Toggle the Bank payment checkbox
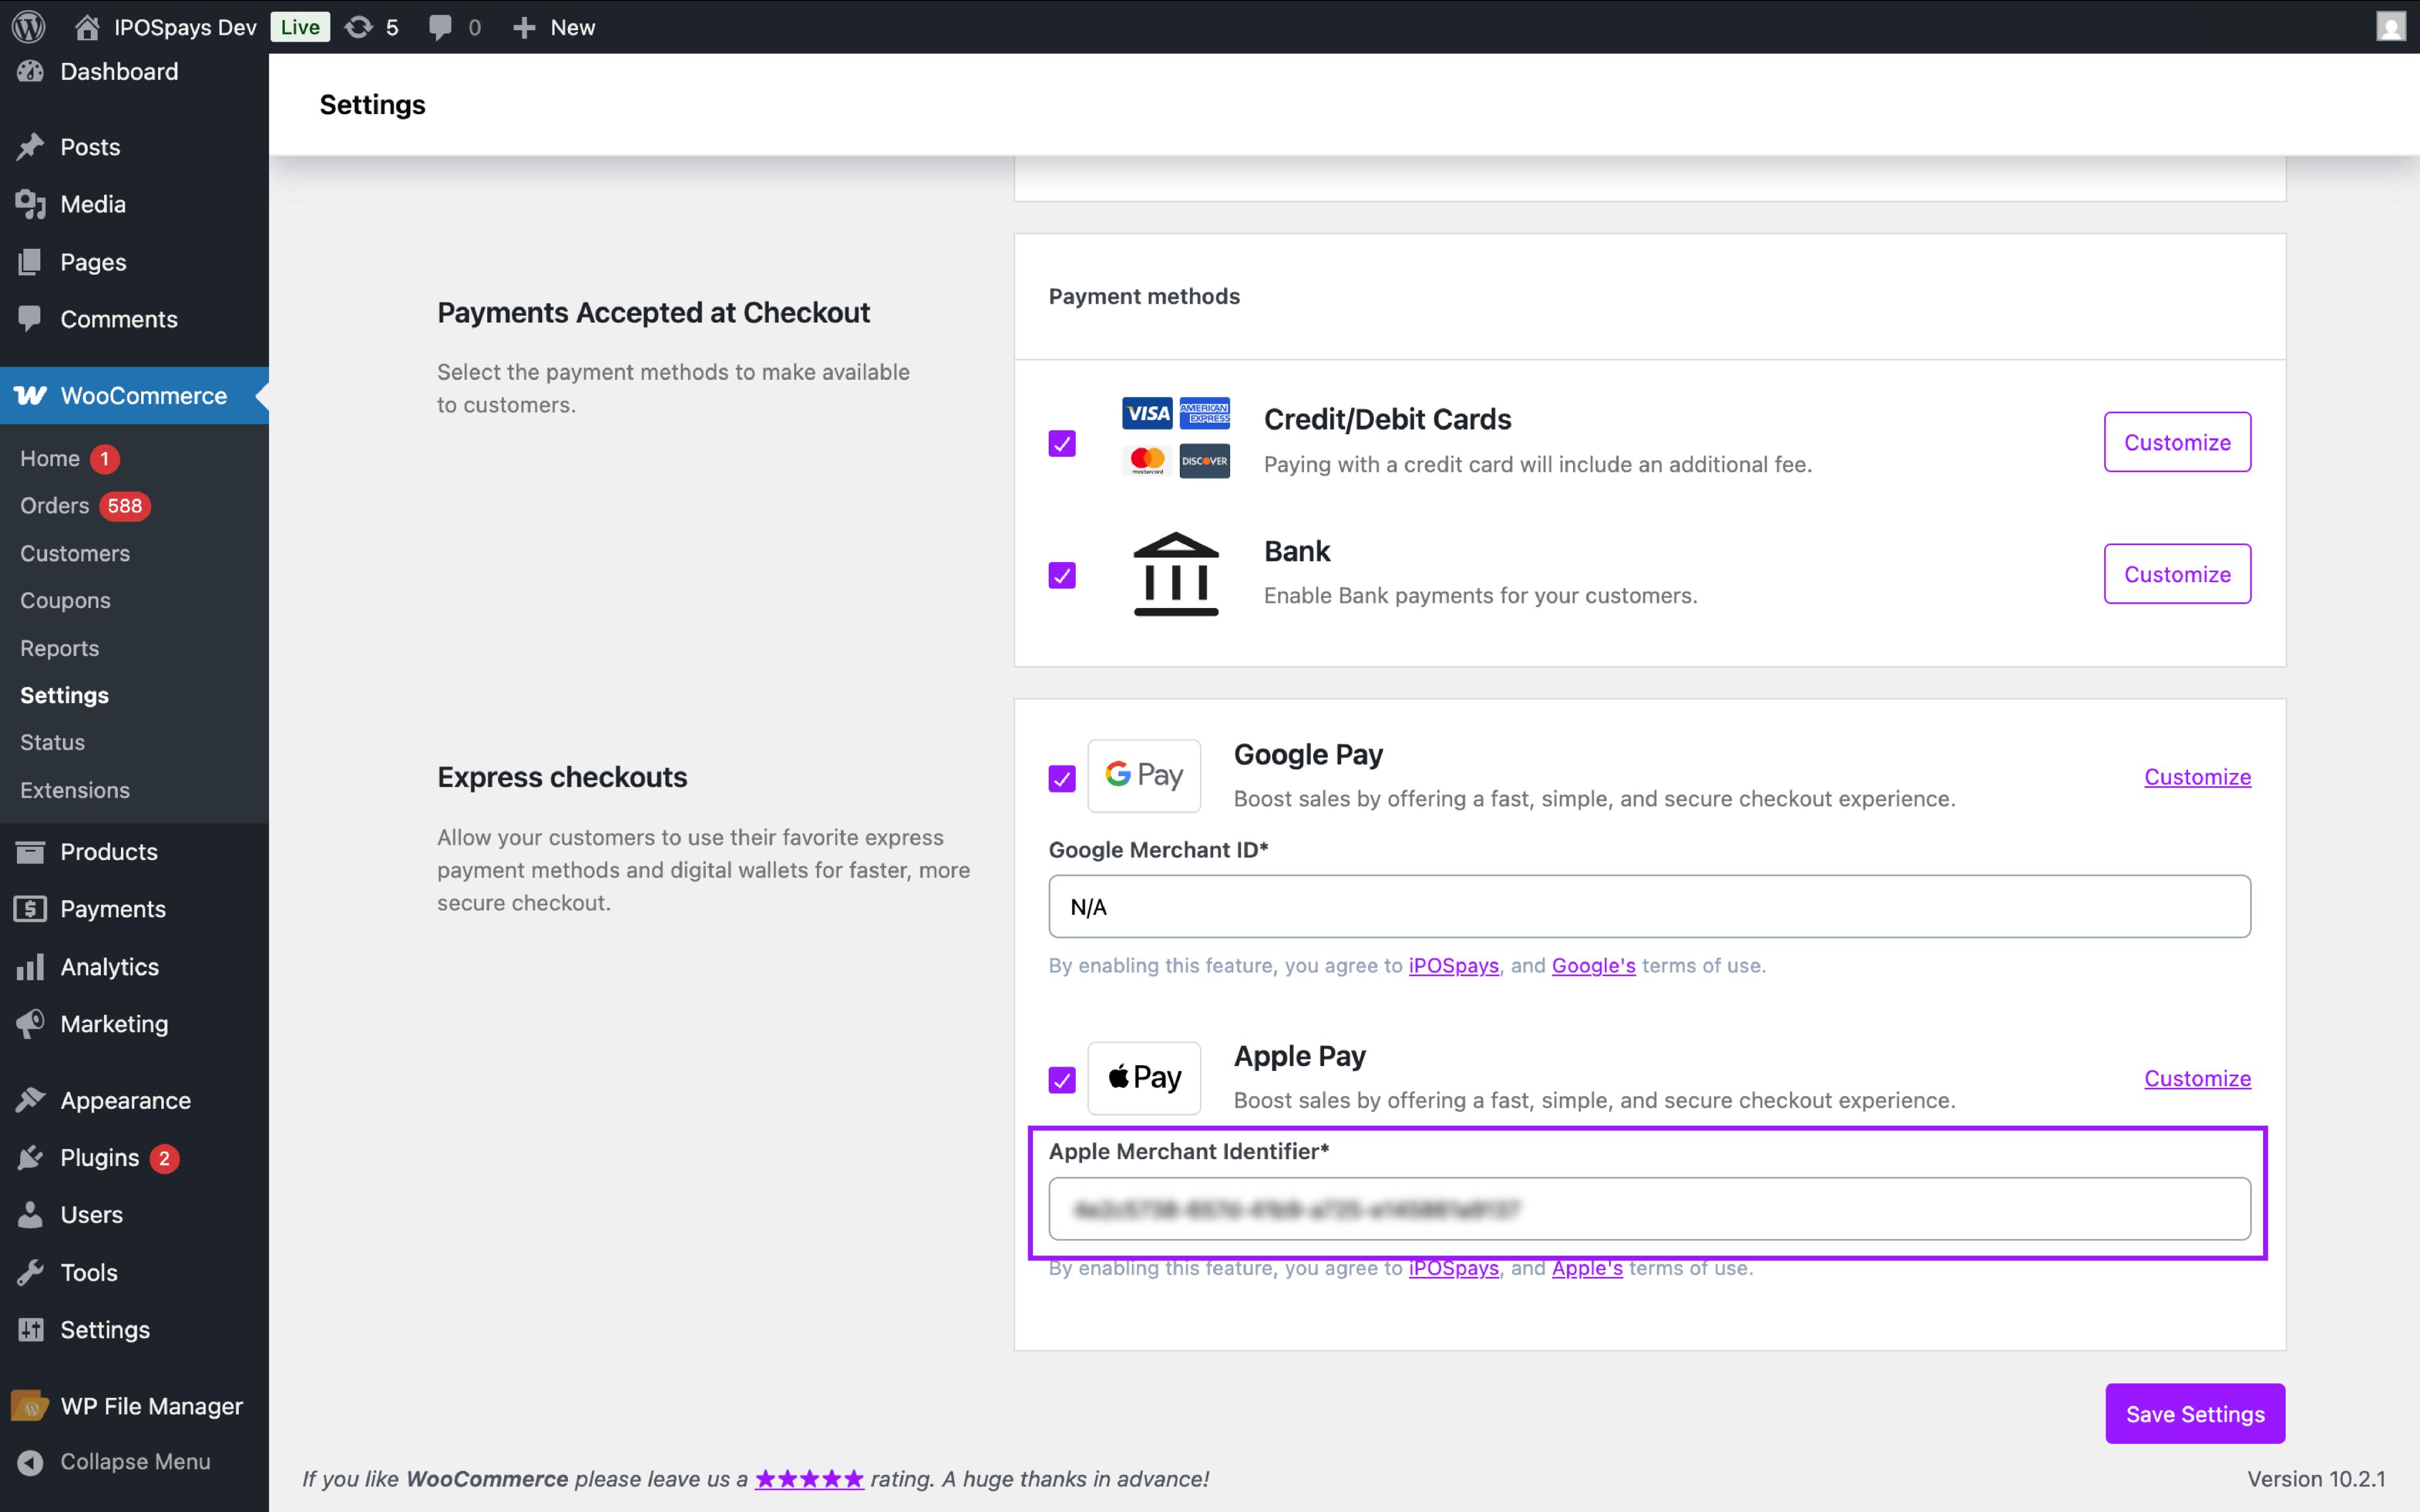The width and height of the screenshot is (2420, 1512). point(1062,575)
